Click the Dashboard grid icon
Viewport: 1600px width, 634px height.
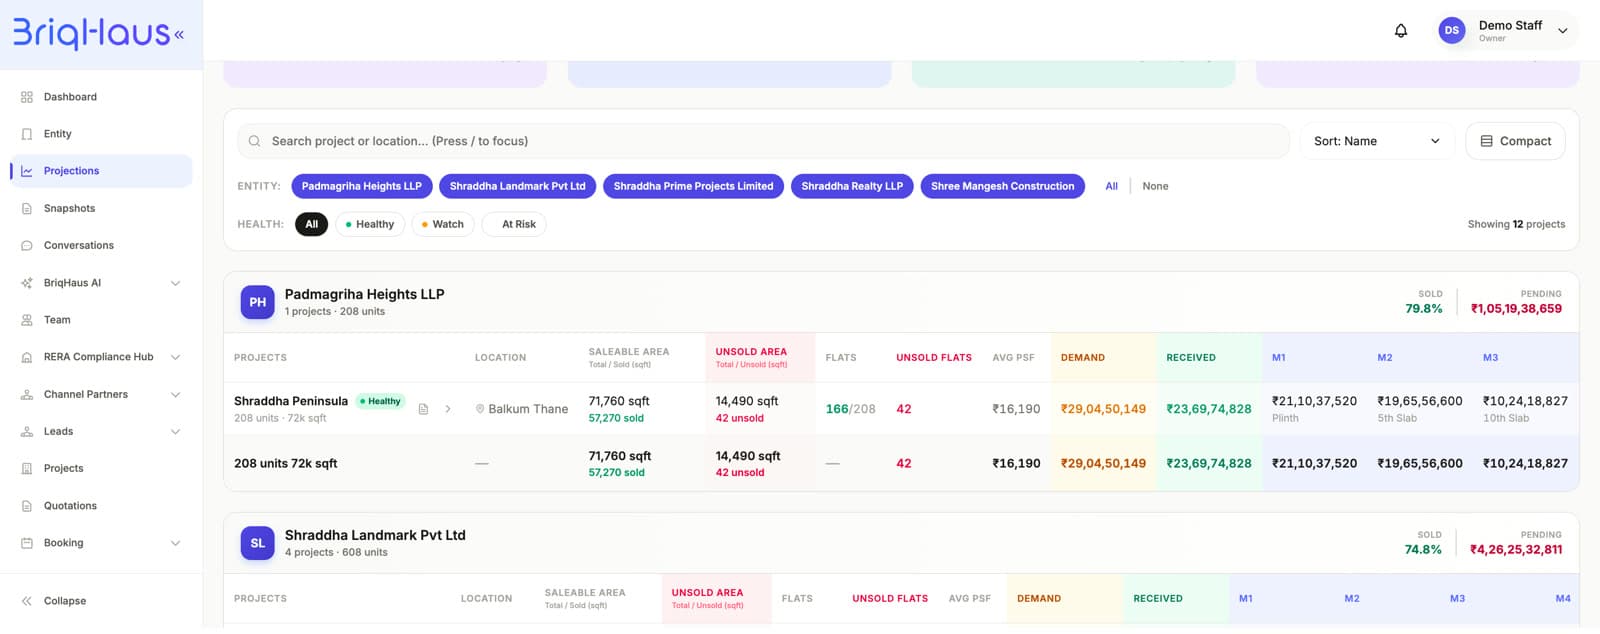click(x=27, y=97)
